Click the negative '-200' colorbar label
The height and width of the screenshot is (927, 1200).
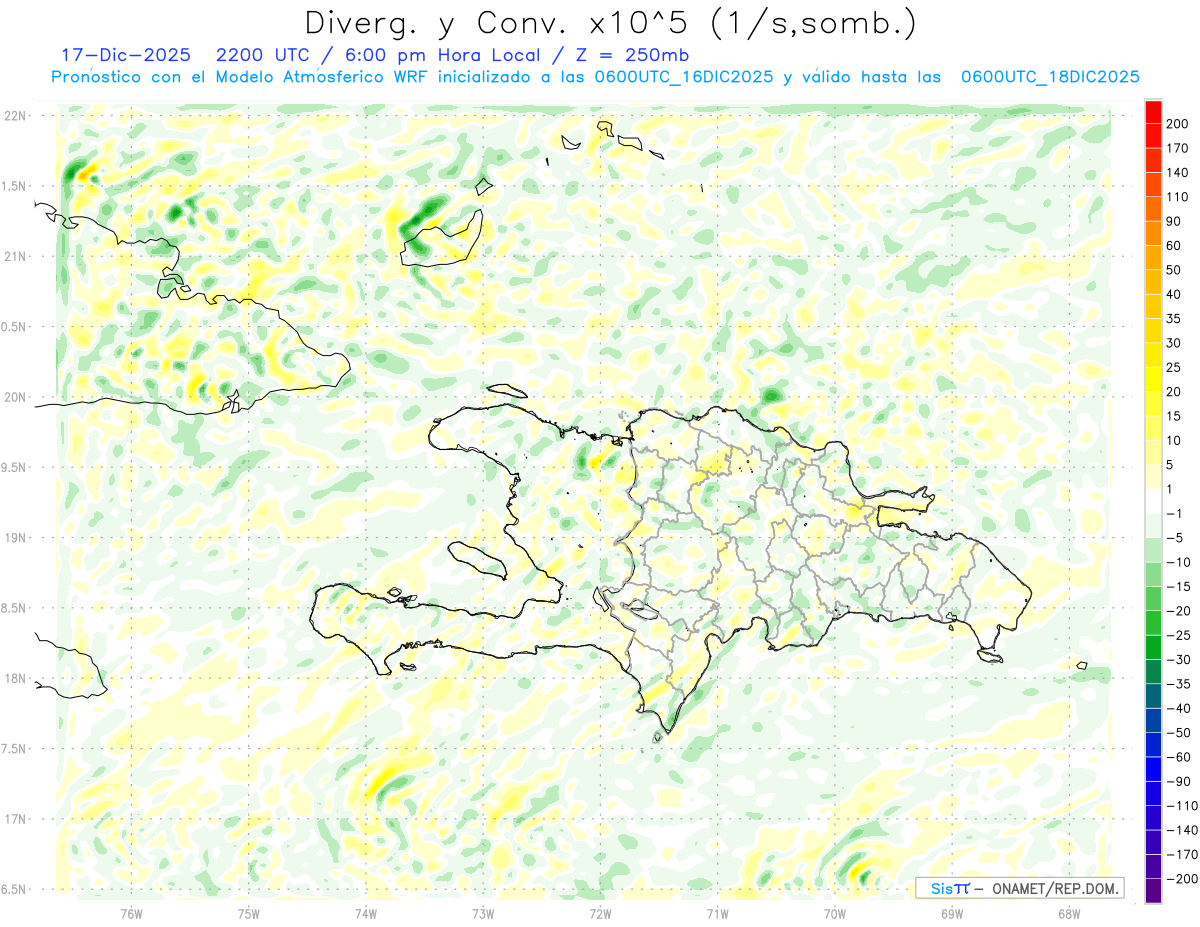pos(1182,879)
